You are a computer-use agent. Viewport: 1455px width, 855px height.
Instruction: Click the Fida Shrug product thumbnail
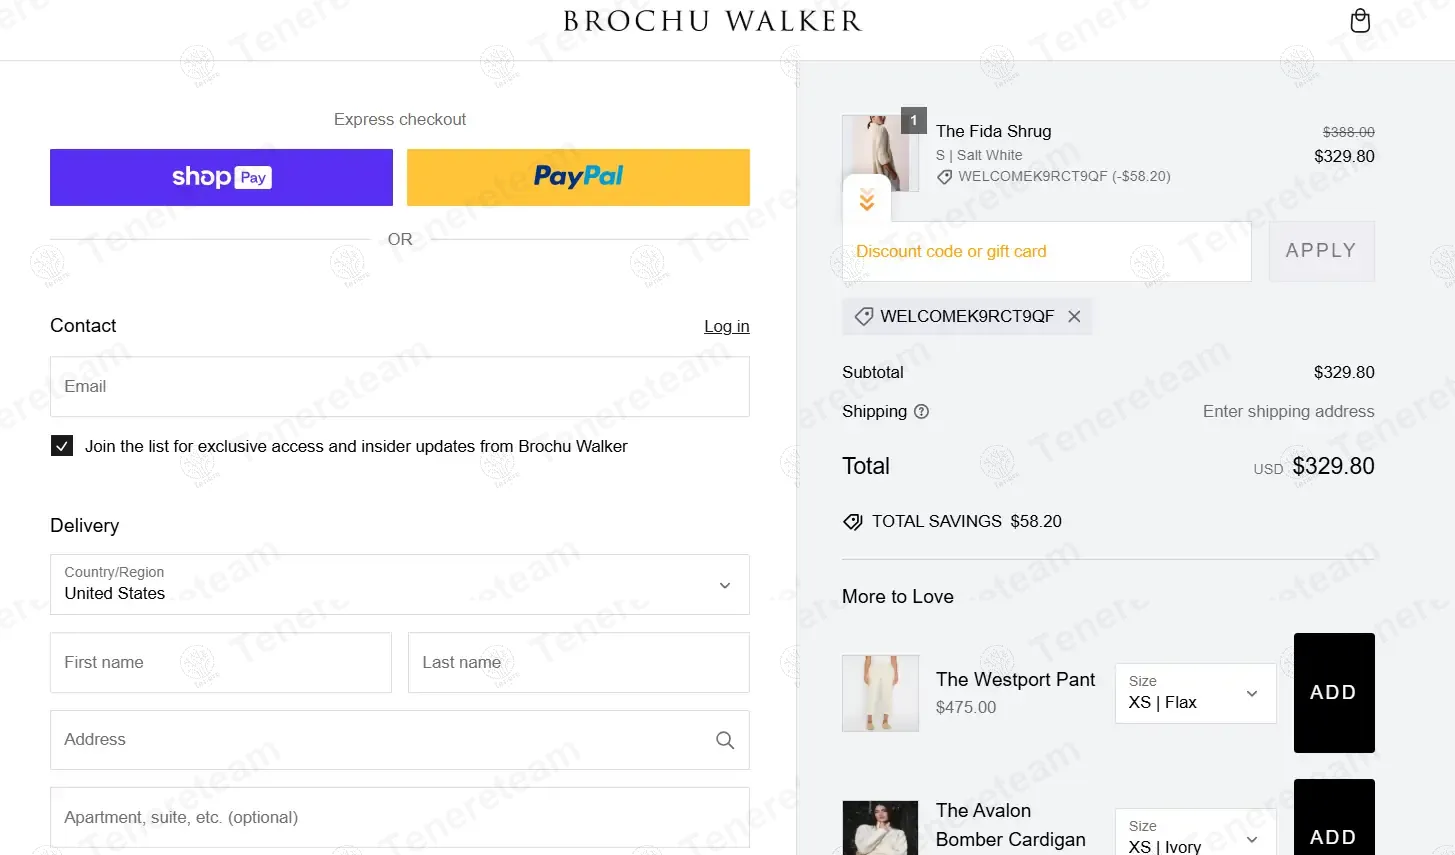pos(876,153)
